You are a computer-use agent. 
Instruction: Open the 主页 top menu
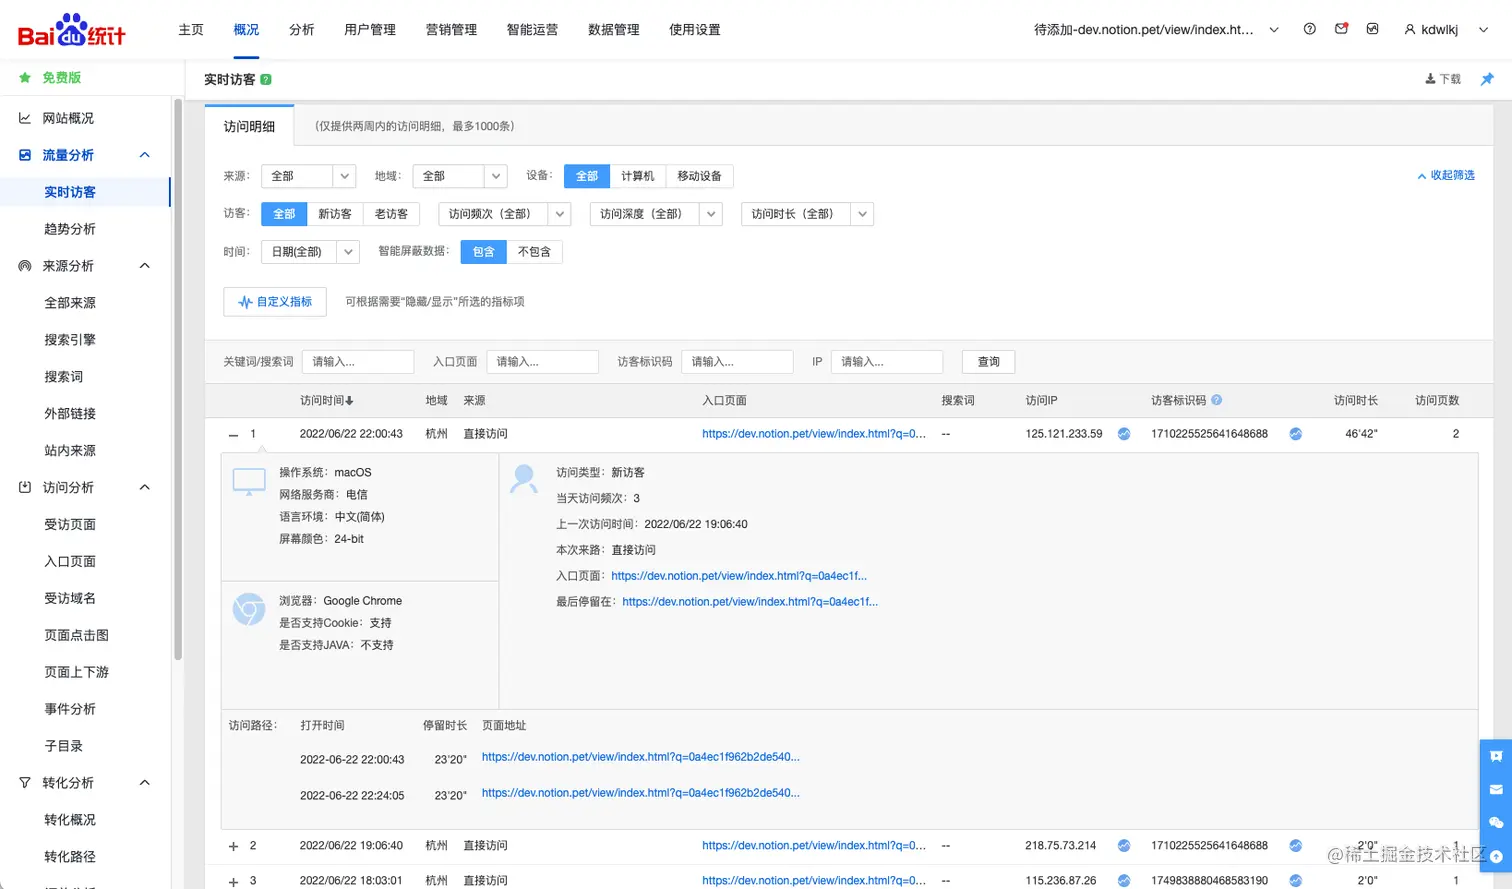191,30
